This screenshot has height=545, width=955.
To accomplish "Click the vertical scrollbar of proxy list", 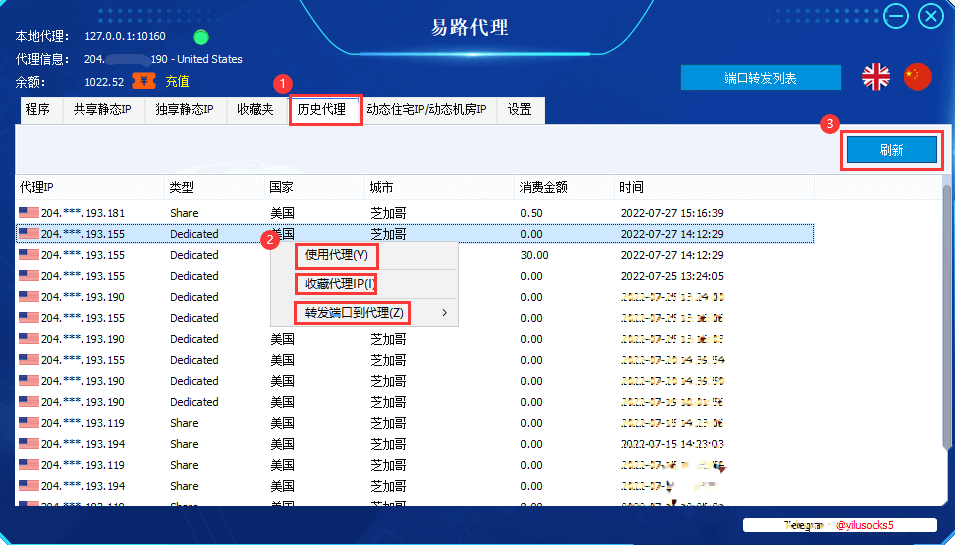I will [946, 317].
